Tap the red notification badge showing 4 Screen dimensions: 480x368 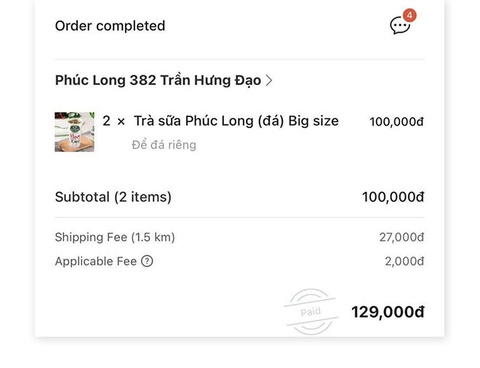click(409, 15)
